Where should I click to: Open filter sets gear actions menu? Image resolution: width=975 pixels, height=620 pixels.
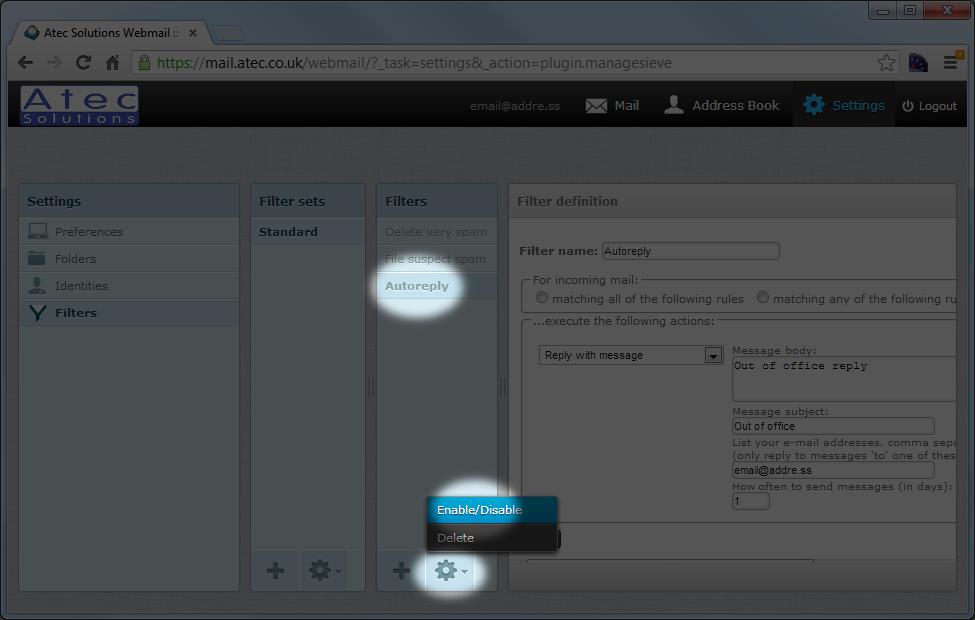[x=322, y=571]
